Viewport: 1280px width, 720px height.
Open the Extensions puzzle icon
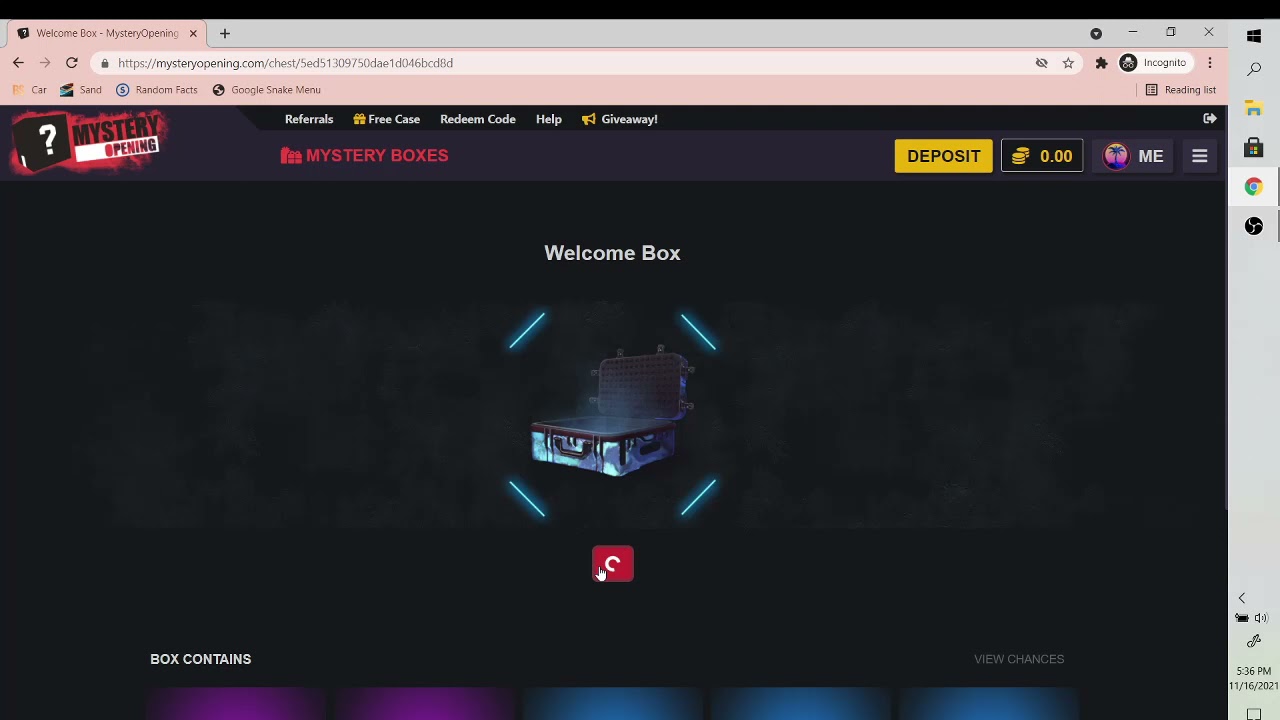[1101, 63]
